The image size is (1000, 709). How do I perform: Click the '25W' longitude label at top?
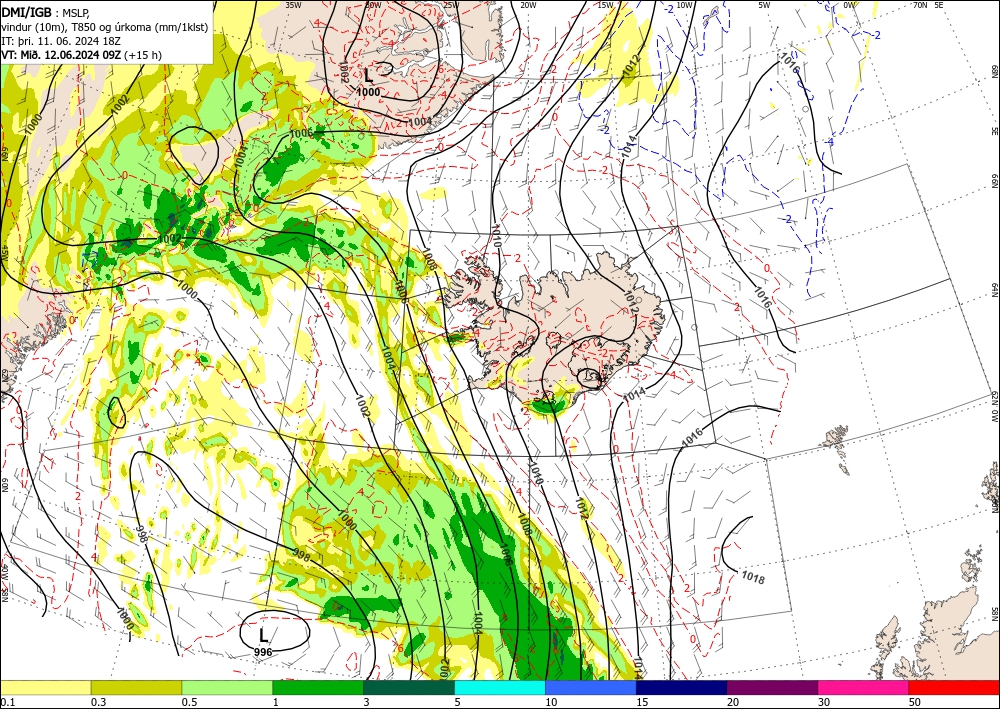[x=451, y=5]
